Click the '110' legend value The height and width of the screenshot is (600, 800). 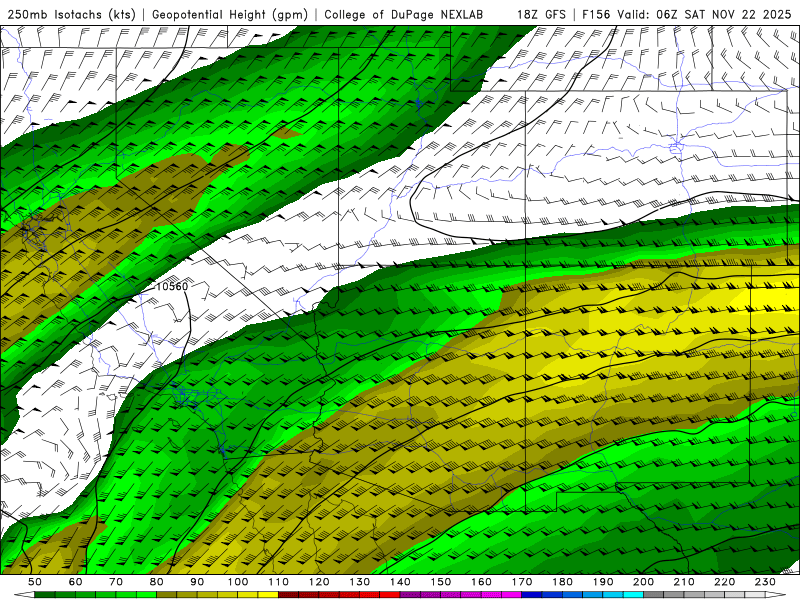pos(279,582)
